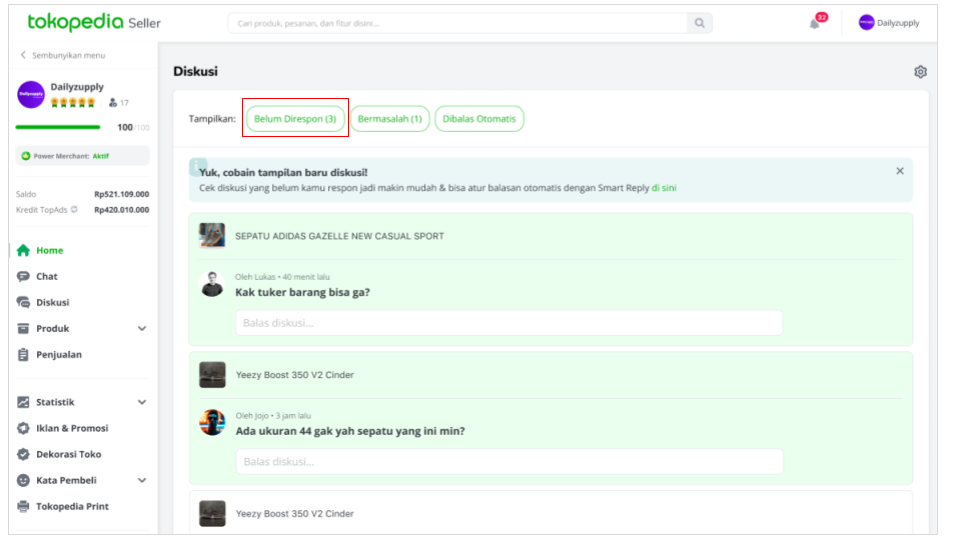The image size is (960, 540).
Task: Click 'Ada ukuran 44 gak yah' question
Action: click(350, 431)
